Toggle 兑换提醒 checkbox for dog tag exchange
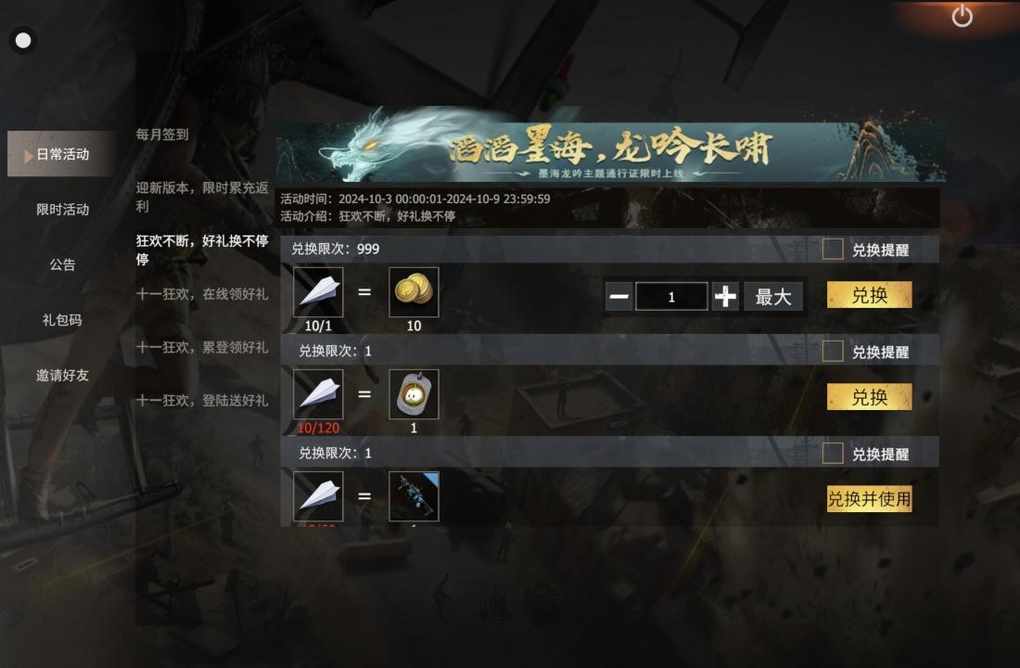The image size is (1020, 668). pyautogui.click(x=833, y=351)
